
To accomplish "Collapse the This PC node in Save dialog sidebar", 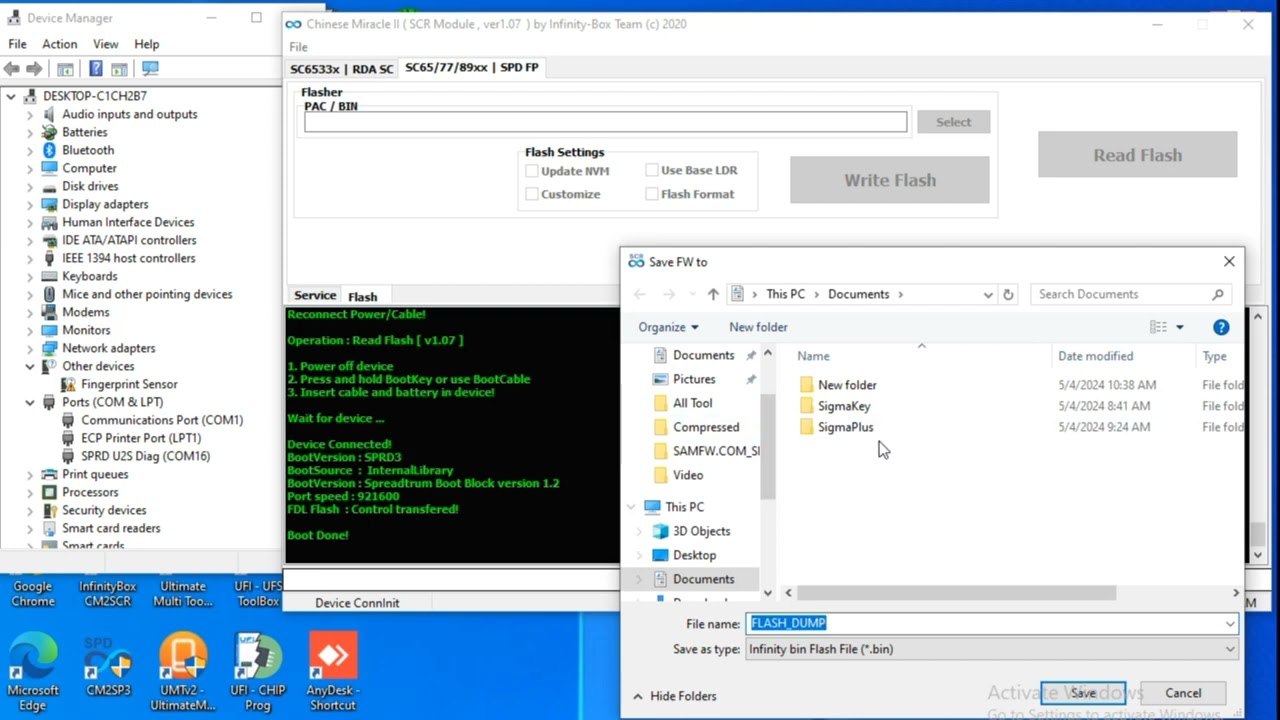I will pyautogui.click(x=631, y=507).
